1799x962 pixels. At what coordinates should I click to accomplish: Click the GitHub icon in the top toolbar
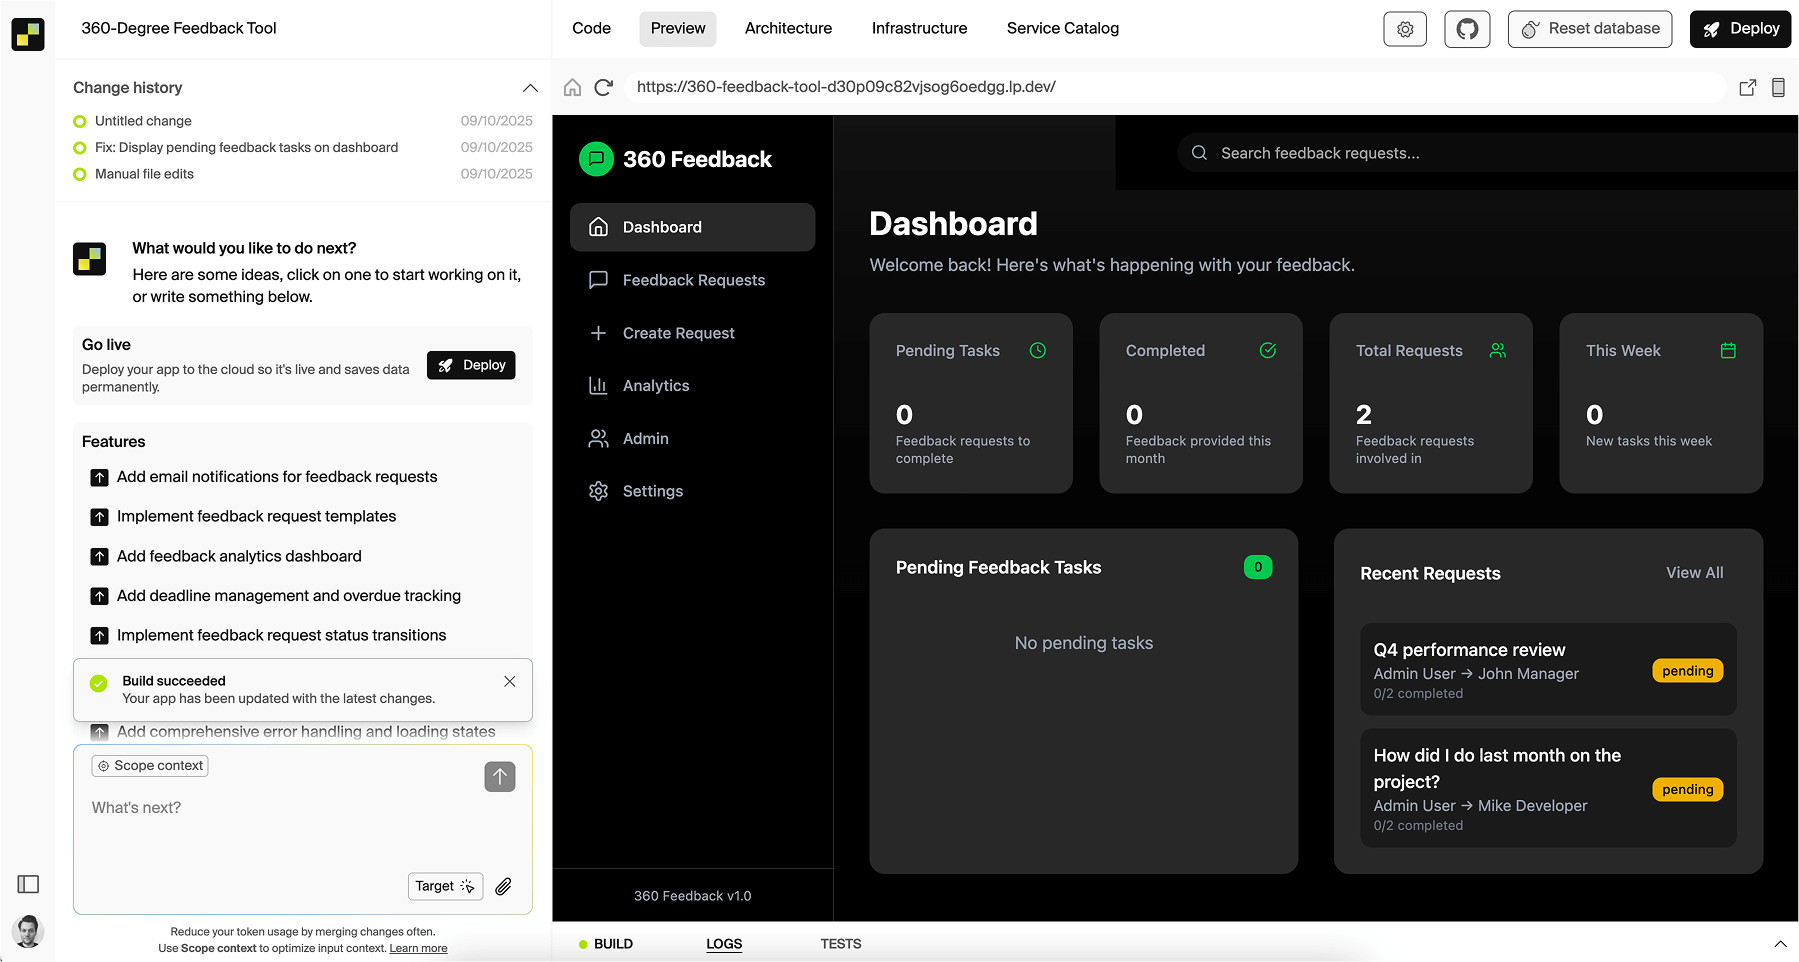[x=1466, y=29]
